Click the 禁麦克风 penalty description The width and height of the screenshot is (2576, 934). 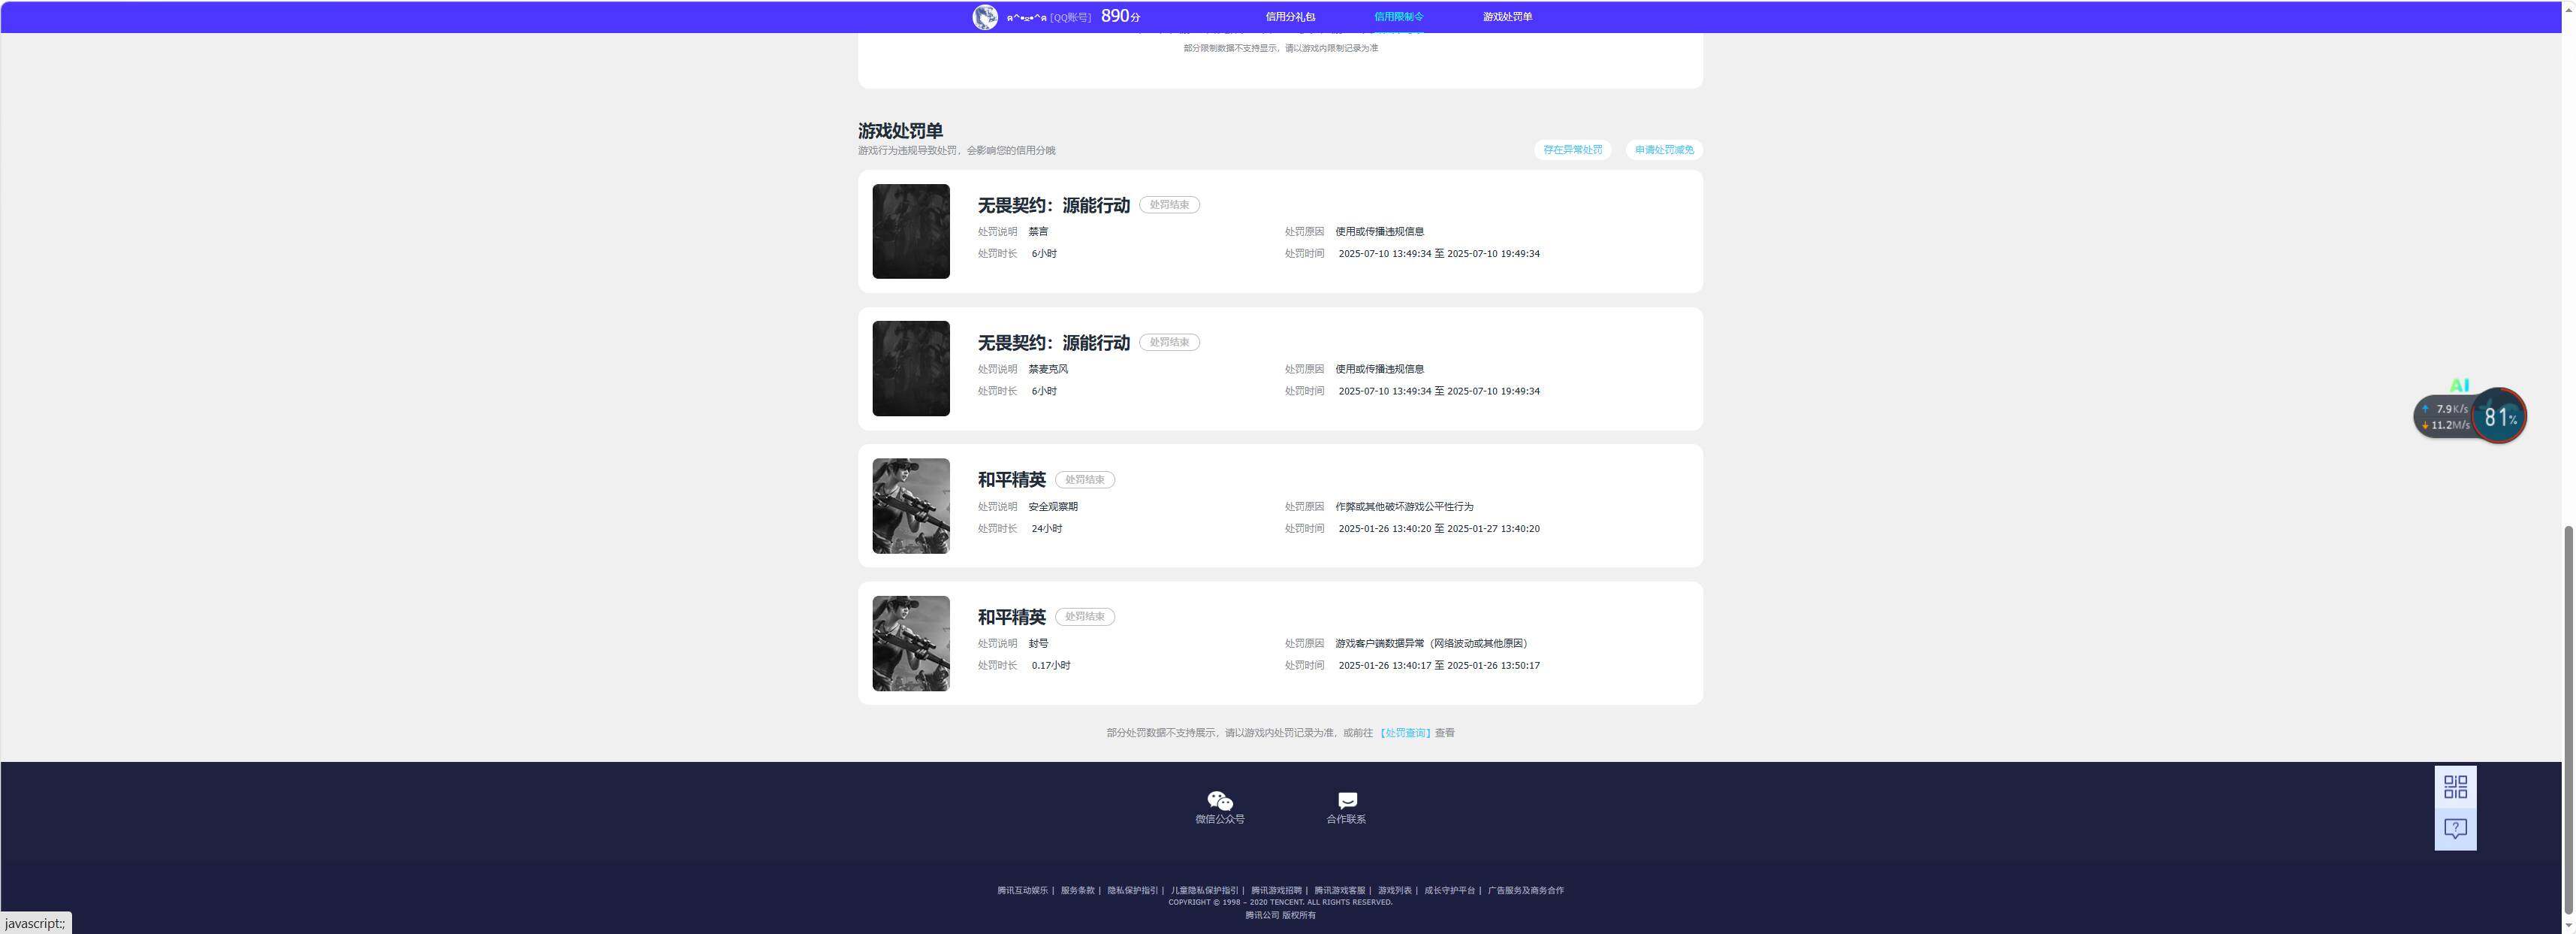tap(1048, 369)
